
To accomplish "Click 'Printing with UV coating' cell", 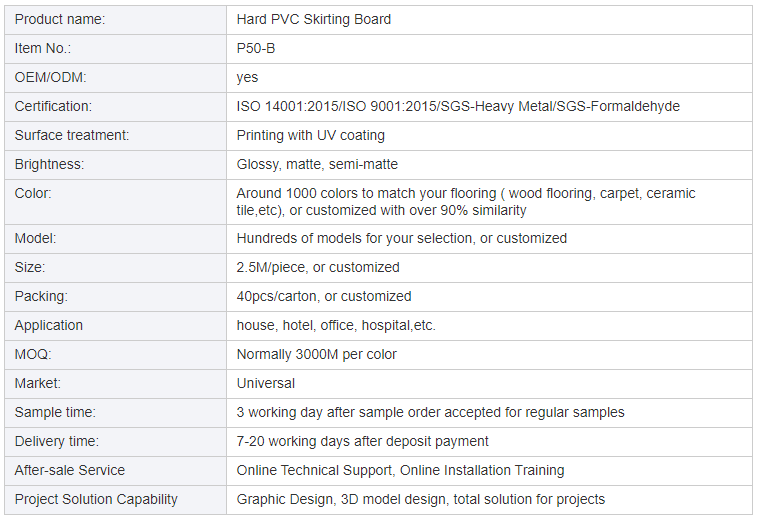I will pos(311,135).
